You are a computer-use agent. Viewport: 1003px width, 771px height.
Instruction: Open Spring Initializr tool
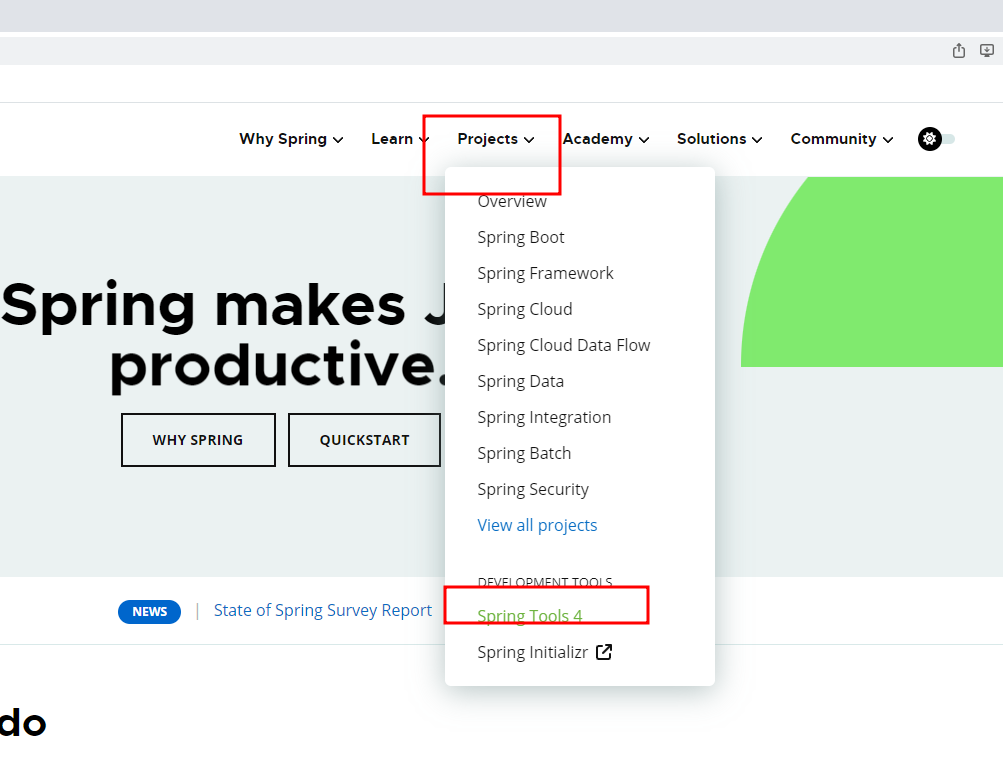pyautogui.click(x=532, y=652)
